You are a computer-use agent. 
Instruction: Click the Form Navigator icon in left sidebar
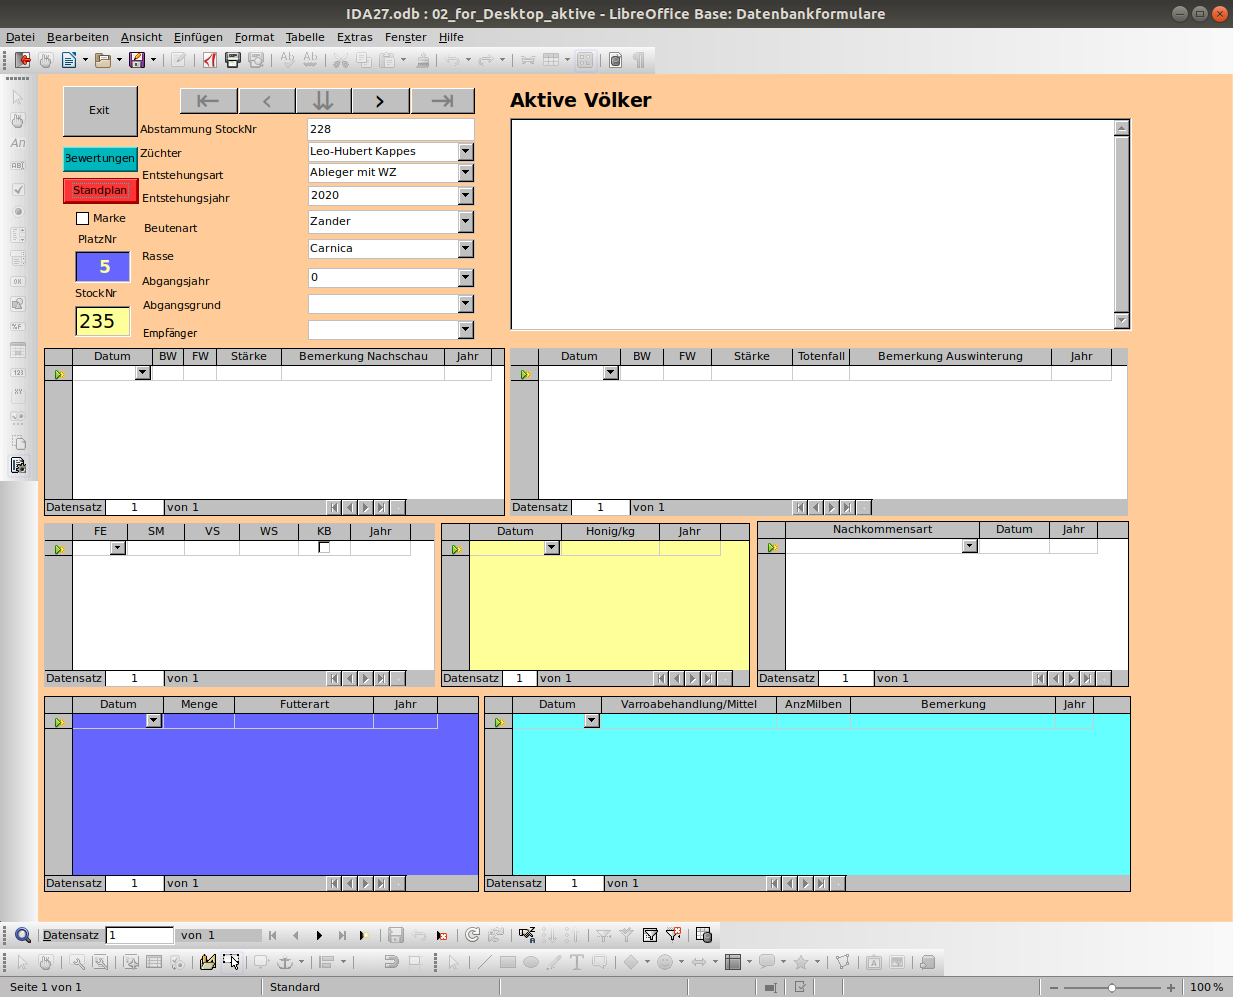tap(18, 465)
